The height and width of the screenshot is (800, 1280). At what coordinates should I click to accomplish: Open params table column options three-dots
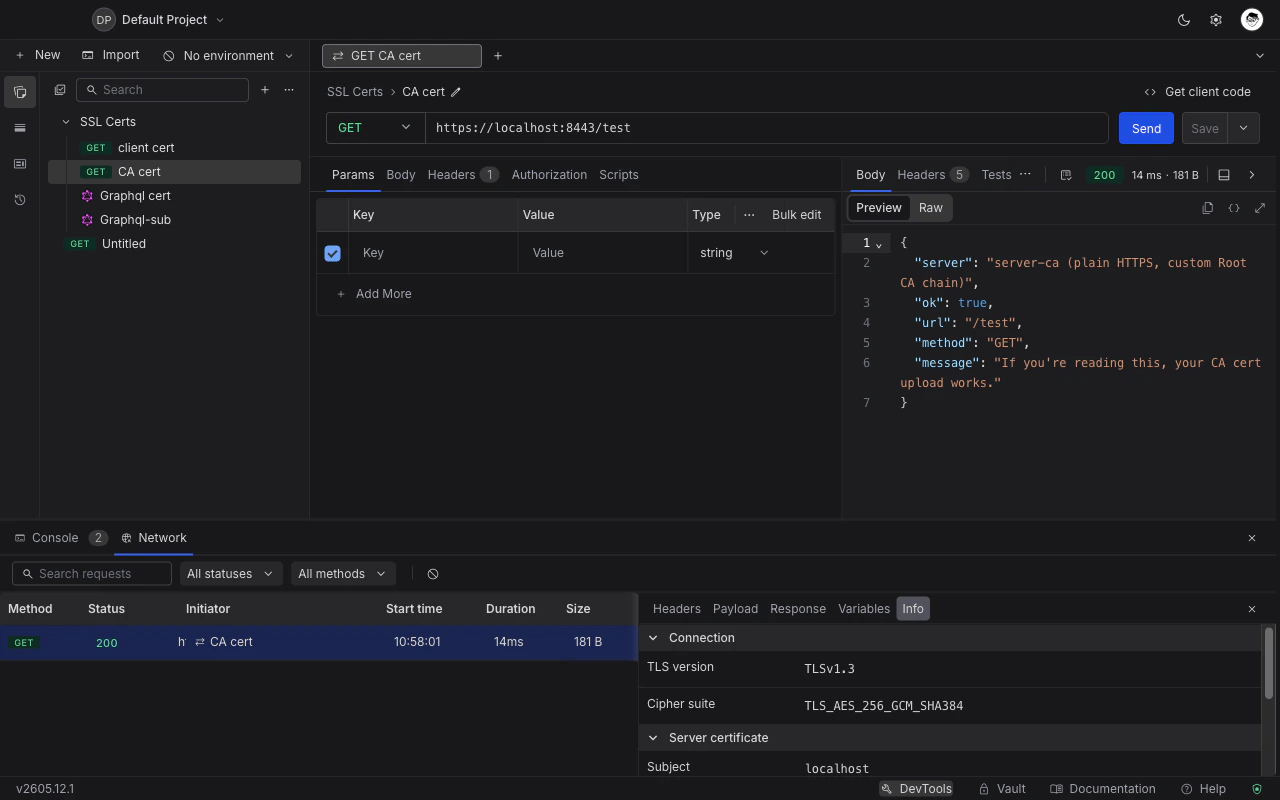pyautogui.click(x=749, y=215)
